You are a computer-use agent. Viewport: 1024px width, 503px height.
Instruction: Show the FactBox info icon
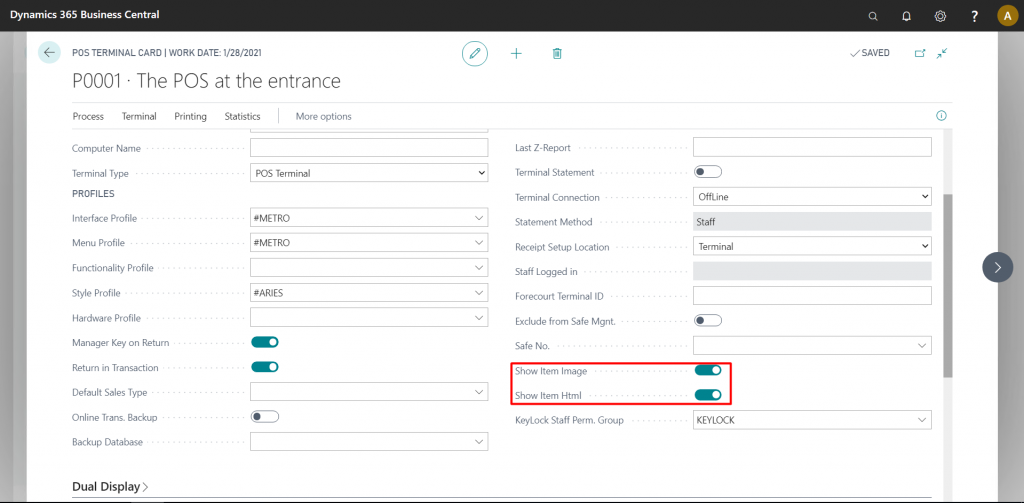(941, 116)
